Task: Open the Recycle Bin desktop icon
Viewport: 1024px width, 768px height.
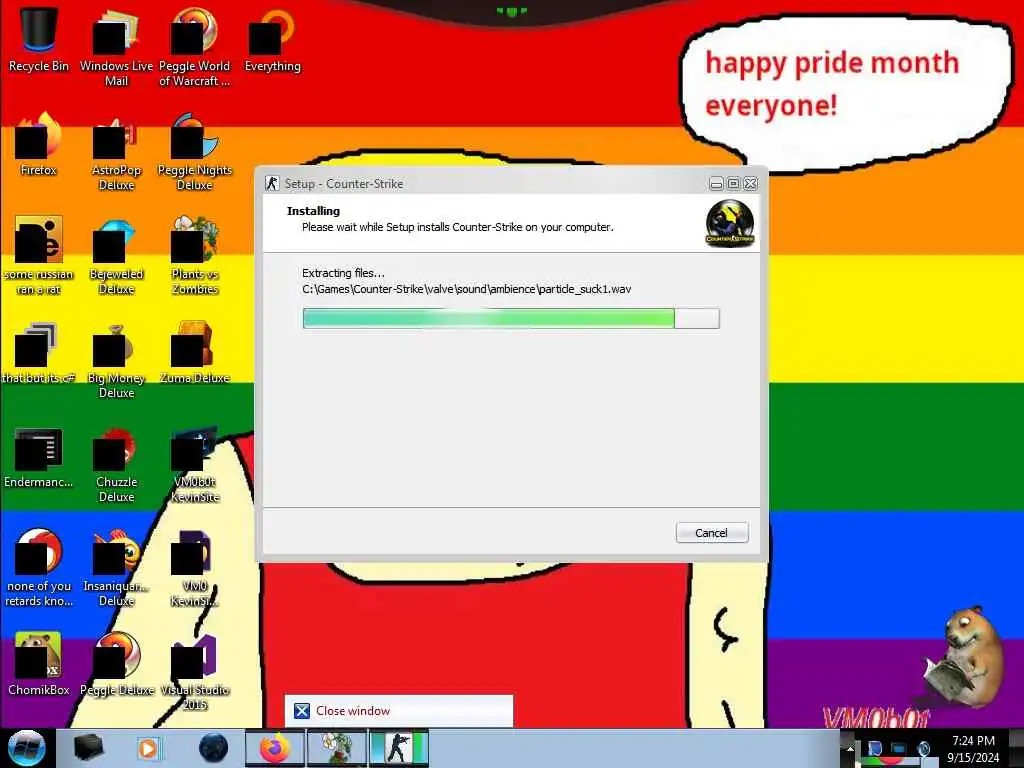Action: pos(39,40)
